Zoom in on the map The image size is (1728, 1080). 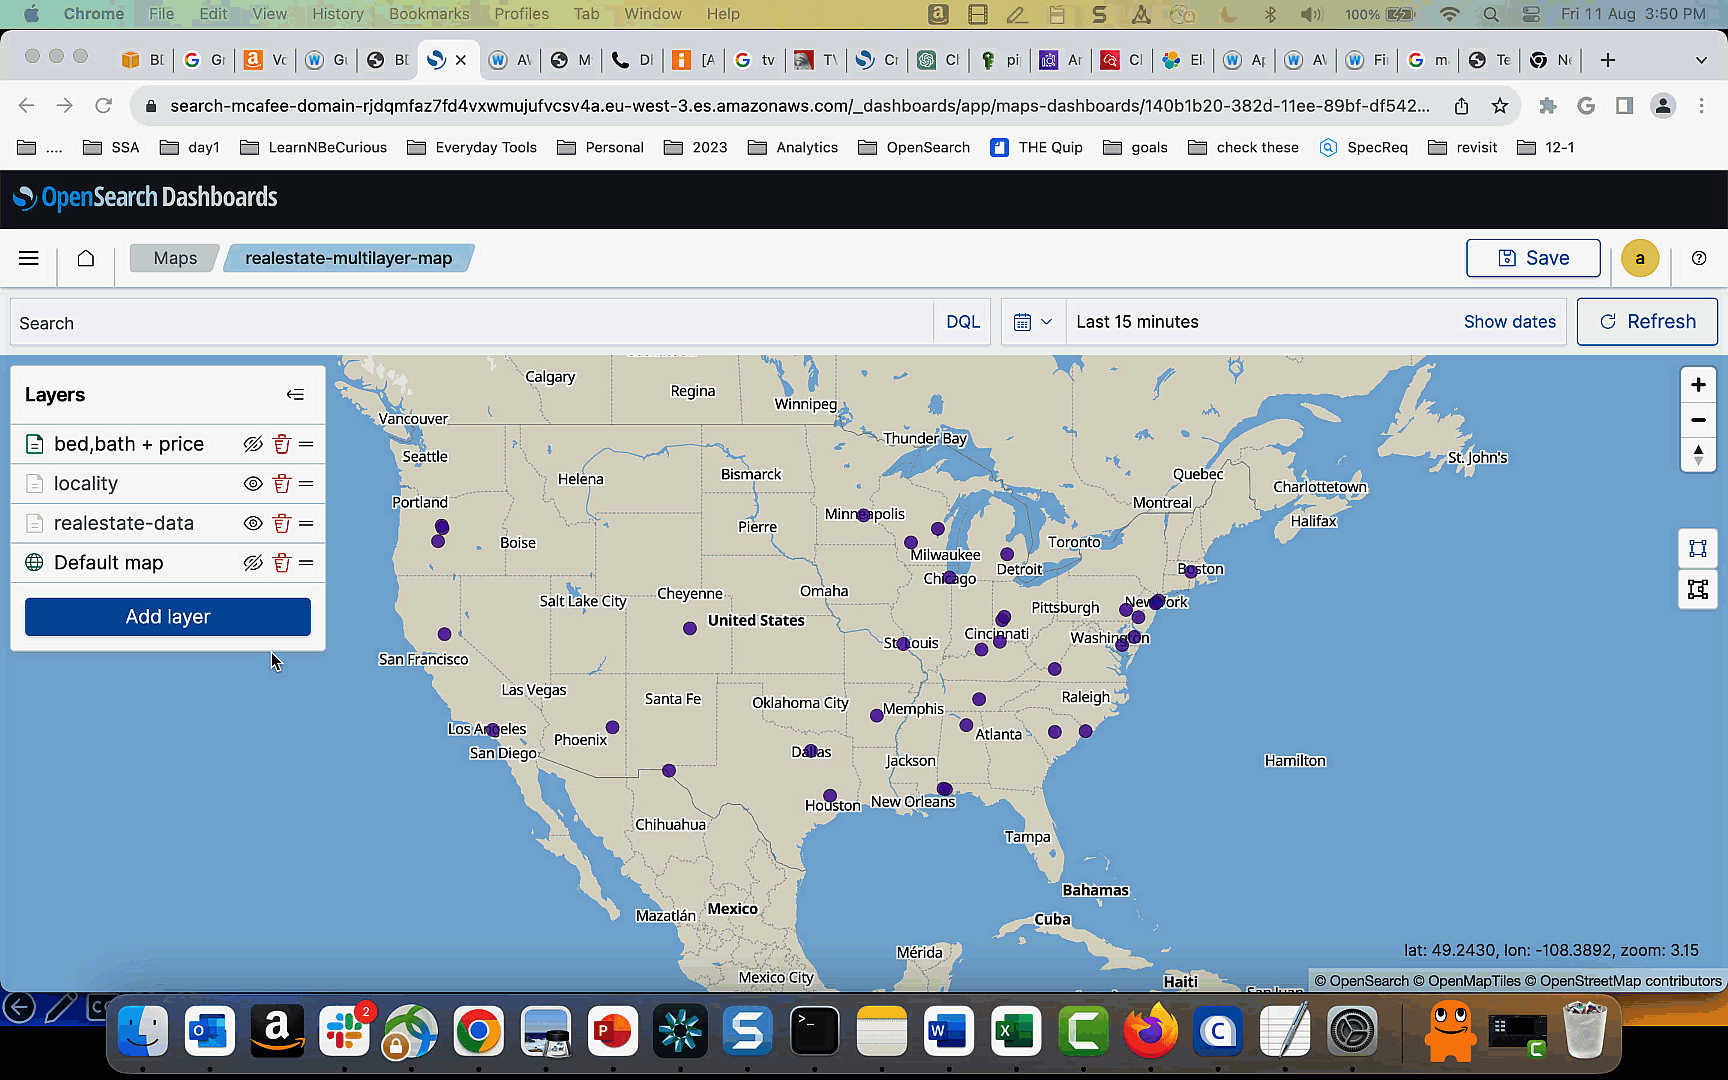click(1698, 385)
